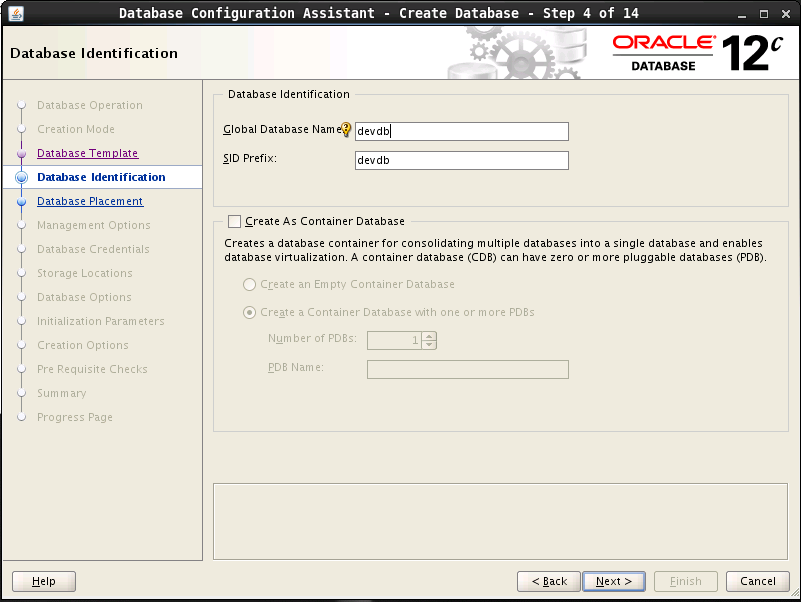Click the Database Template step bullet icon
Viewport: 801px width, 602px height.
tap(21, 154)
